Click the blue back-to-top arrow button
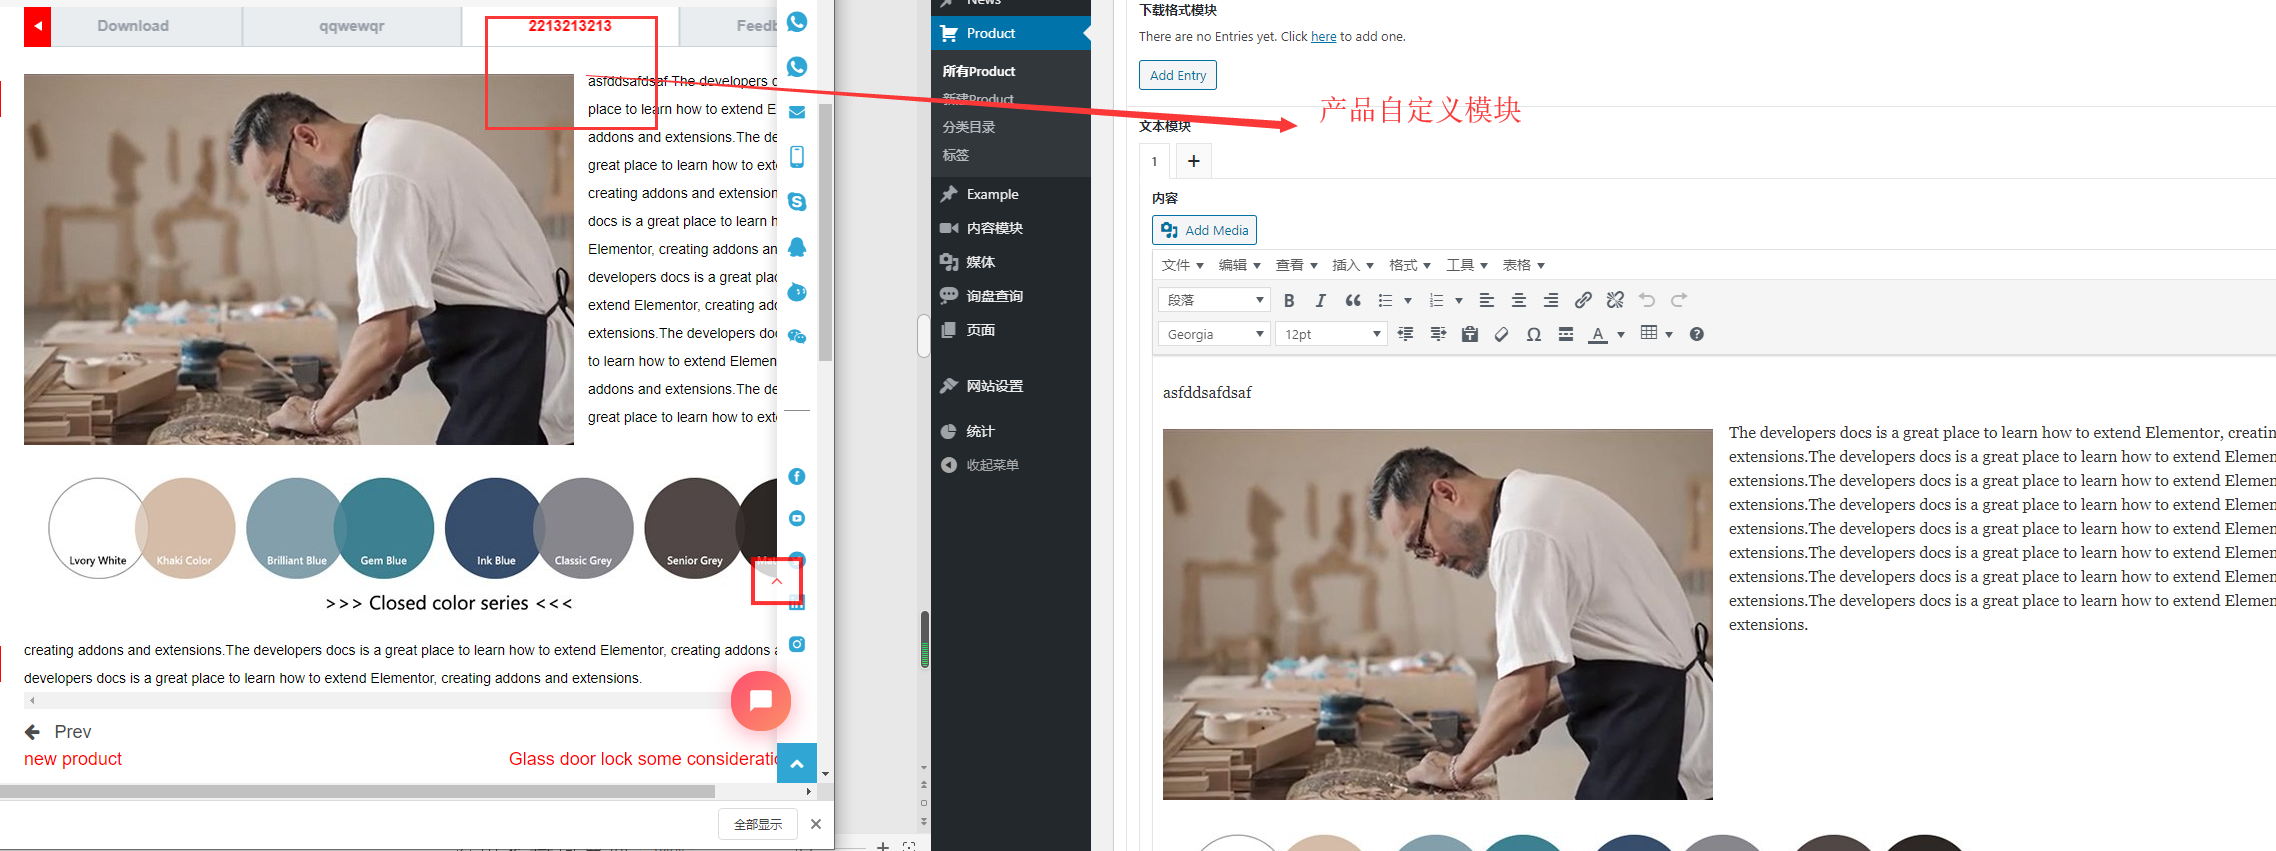The image size is (2276, 851). click(797, 763)
